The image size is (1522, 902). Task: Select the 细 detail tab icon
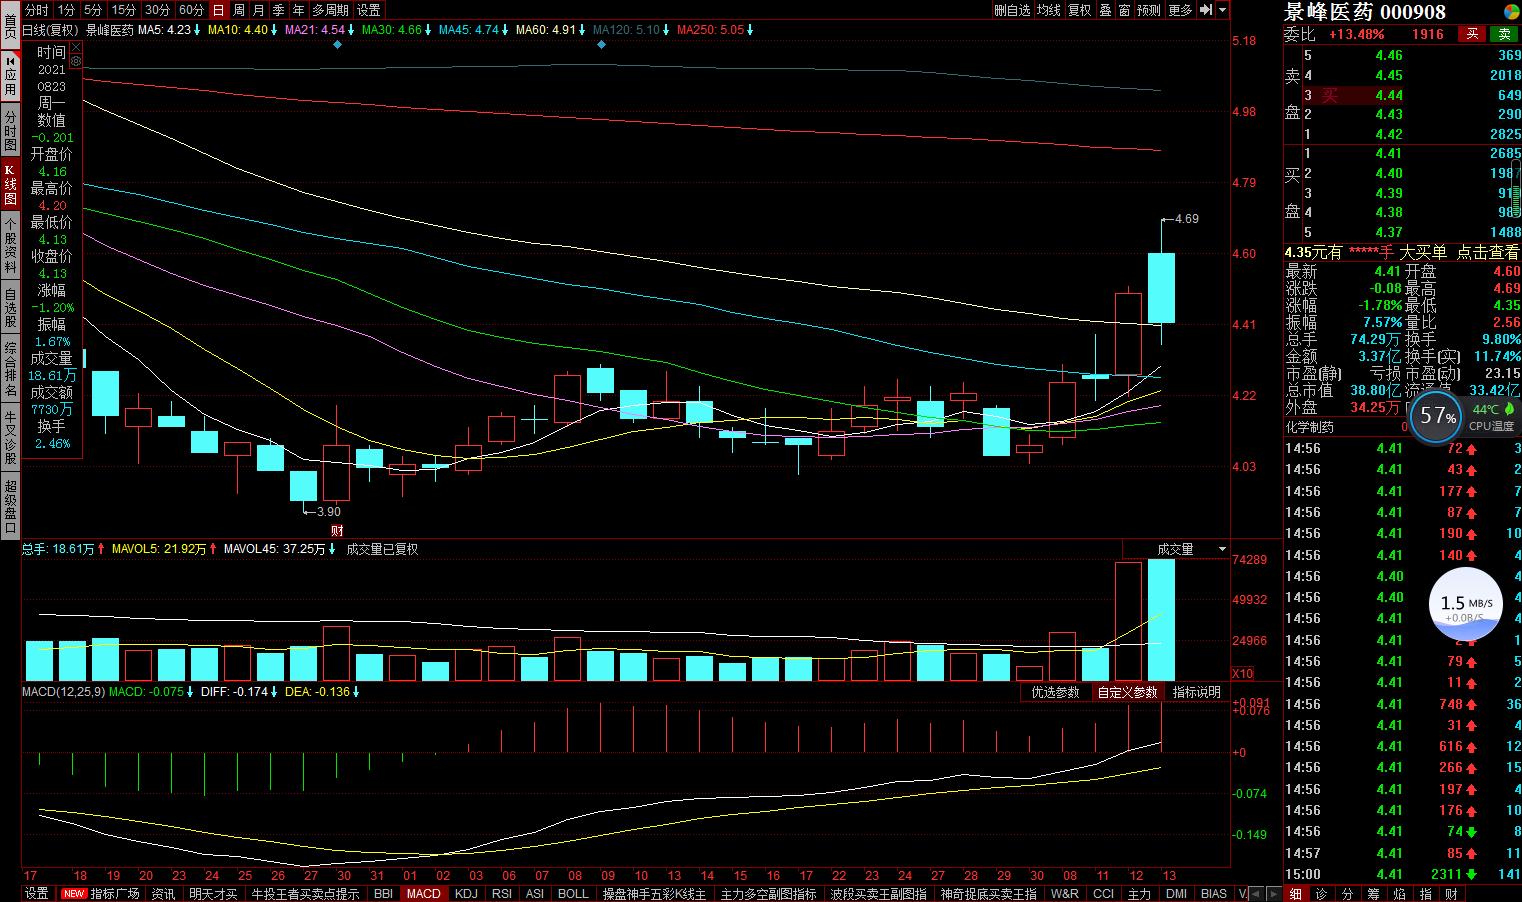click(1295, 894)
